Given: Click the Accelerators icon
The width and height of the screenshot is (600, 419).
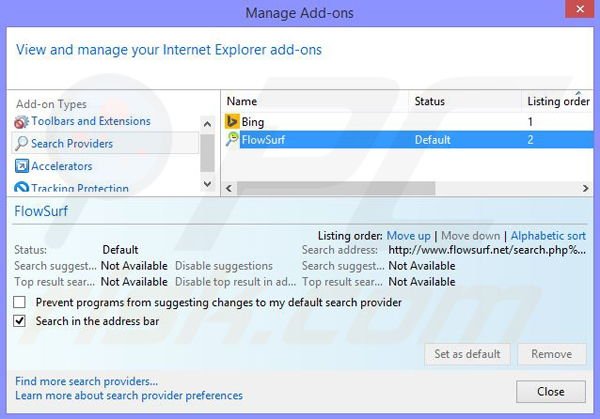Looking at the screenshot, I should click(x=21, y=166).
